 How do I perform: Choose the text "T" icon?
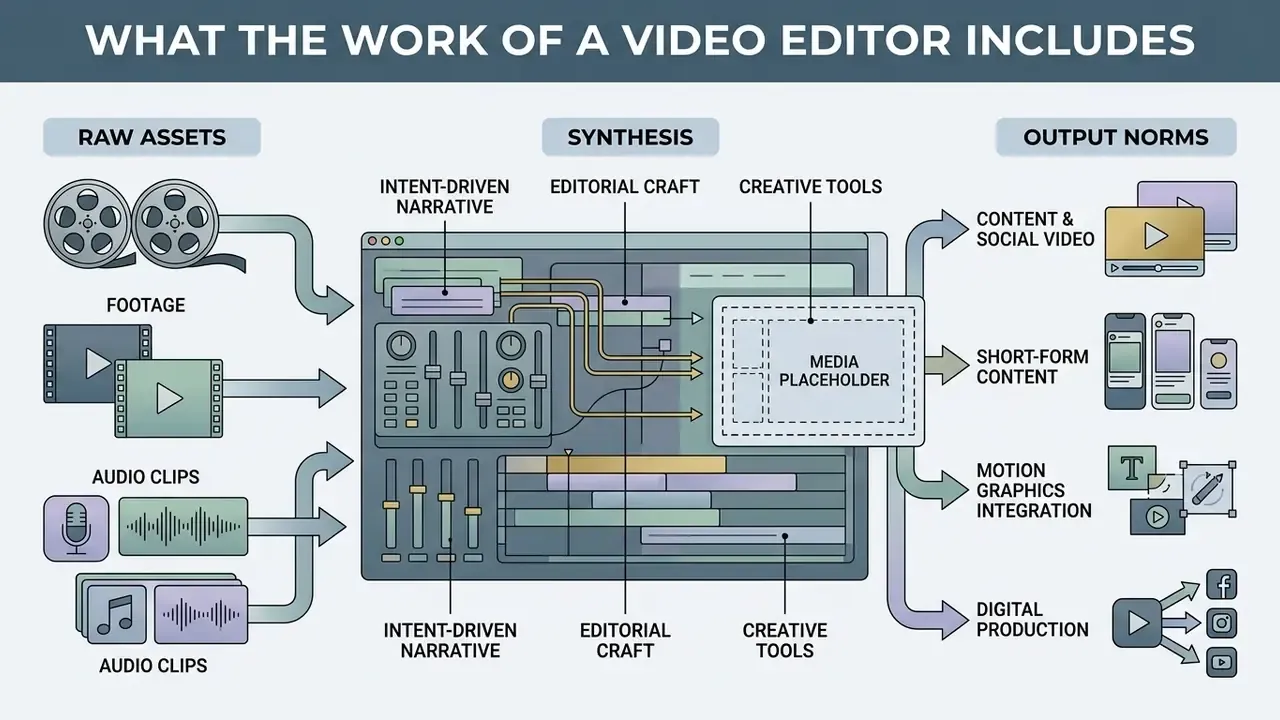point(1133,468)
